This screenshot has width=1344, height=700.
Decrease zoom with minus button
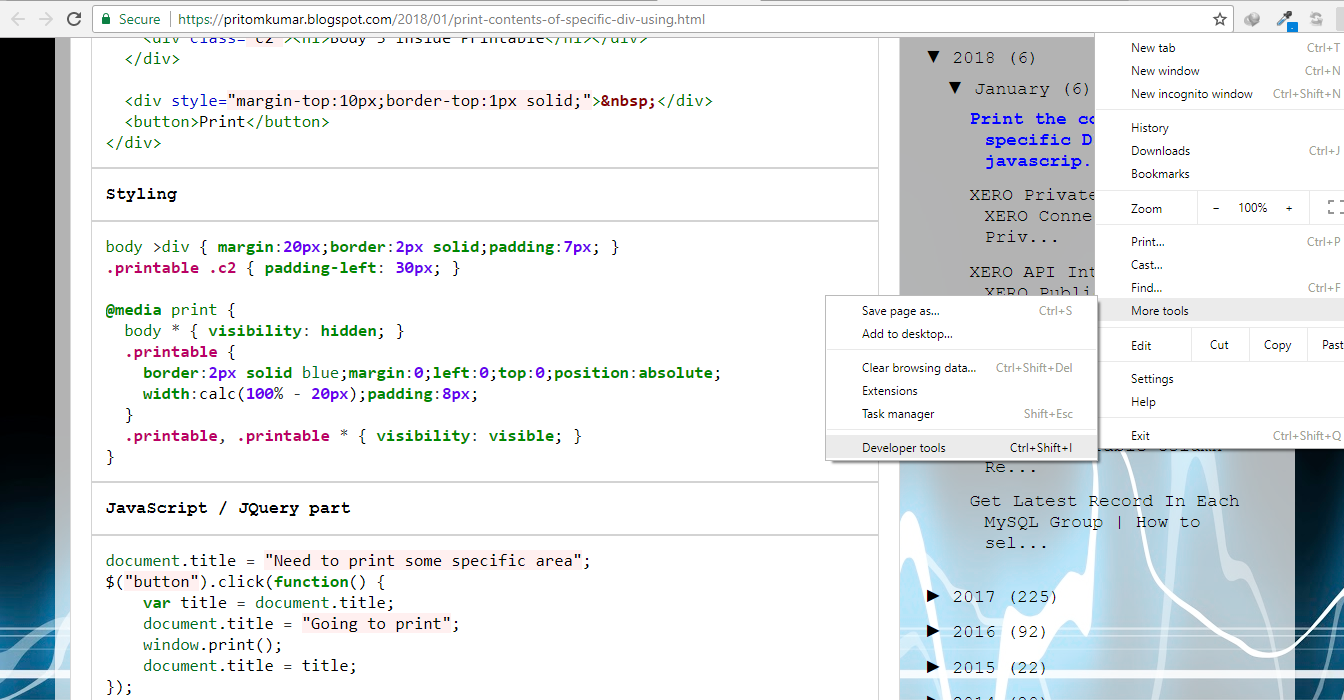1216,208
